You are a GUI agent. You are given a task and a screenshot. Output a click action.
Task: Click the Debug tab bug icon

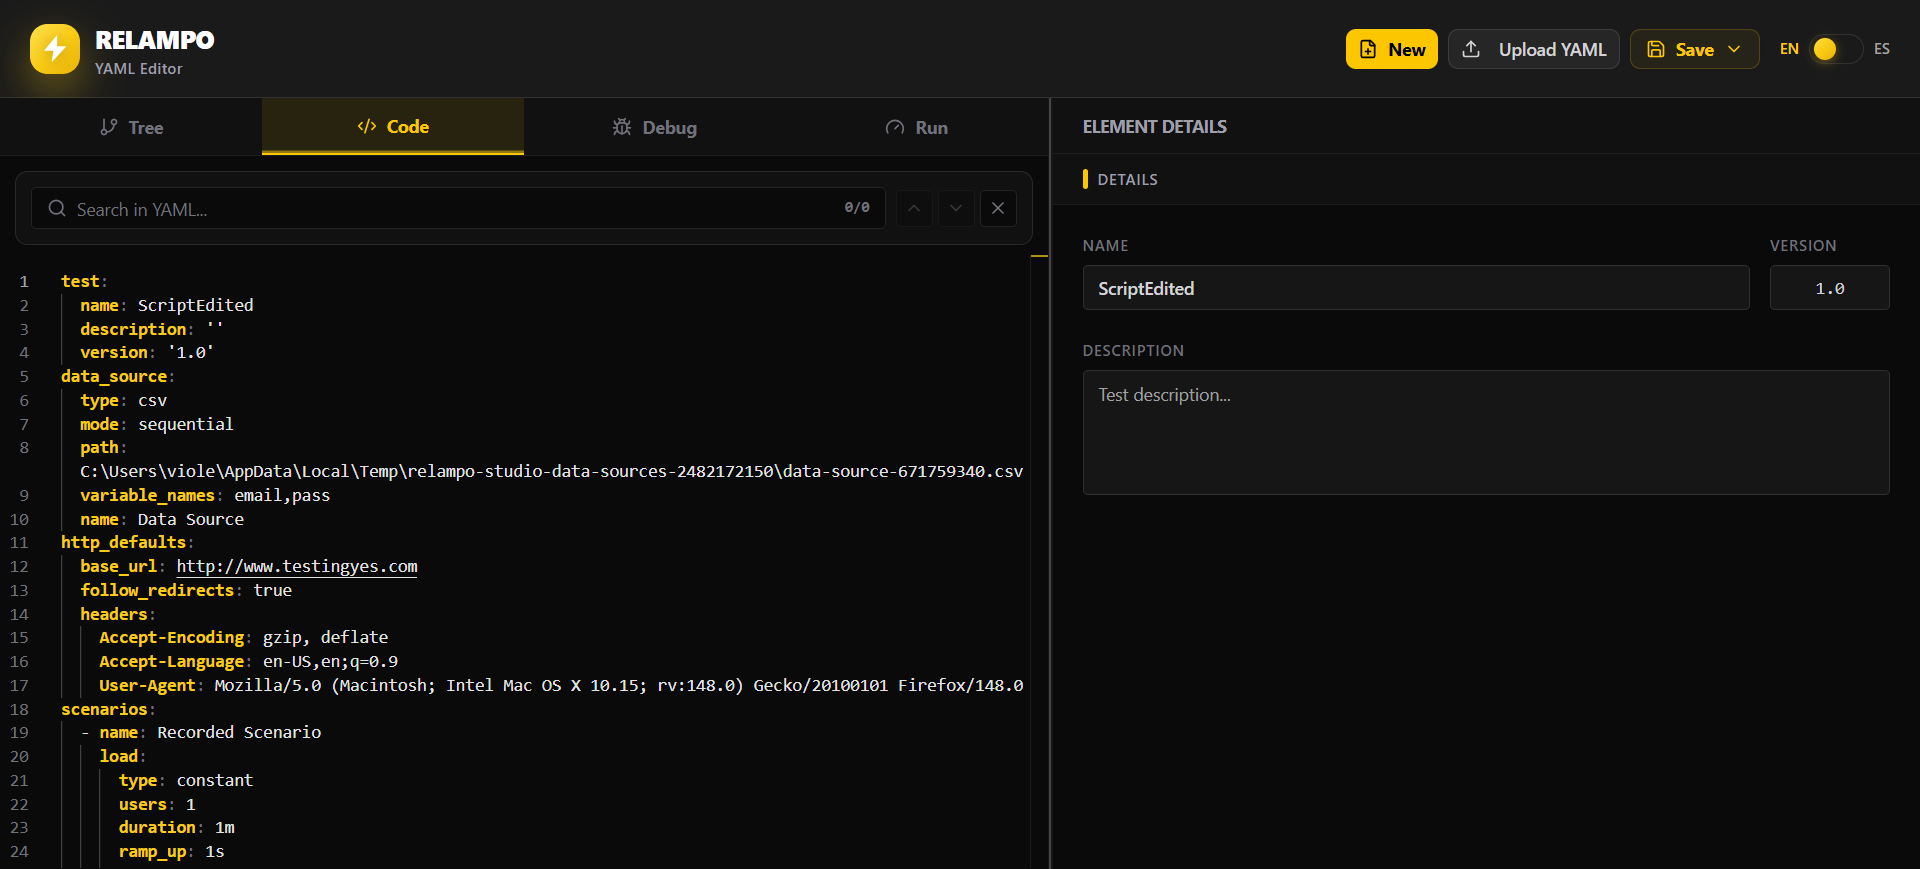[x=622, y=127]
